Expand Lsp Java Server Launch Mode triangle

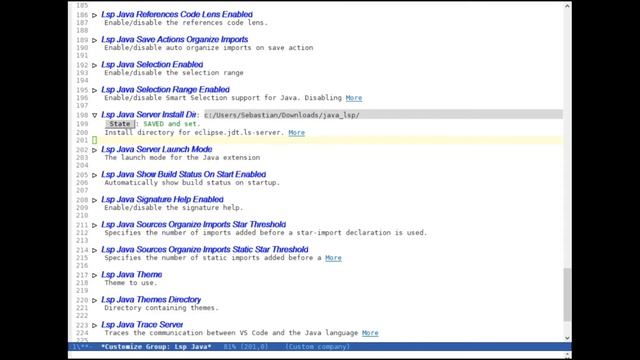pyautogui.click(x=94, y=150)
